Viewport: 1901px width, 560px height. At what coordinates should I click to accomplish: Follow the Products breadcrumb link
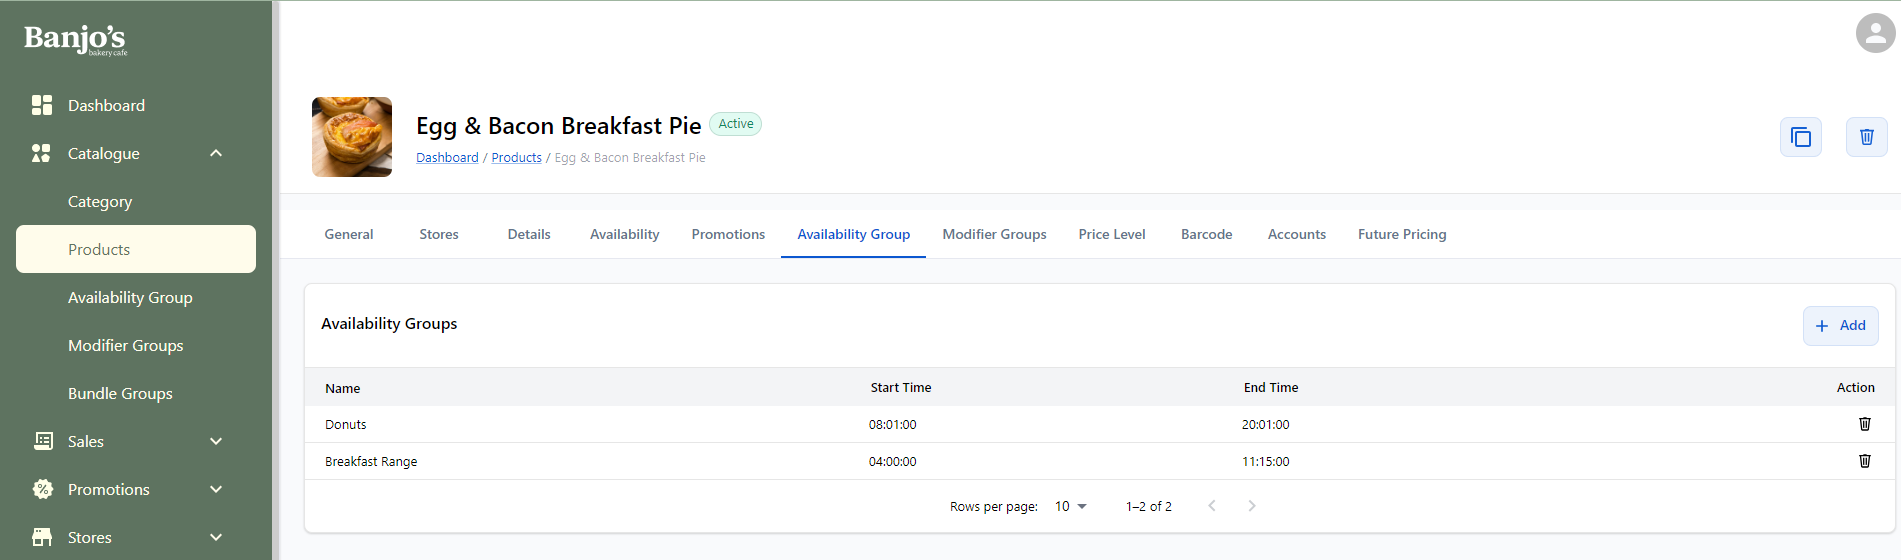[x=516, y=158]
